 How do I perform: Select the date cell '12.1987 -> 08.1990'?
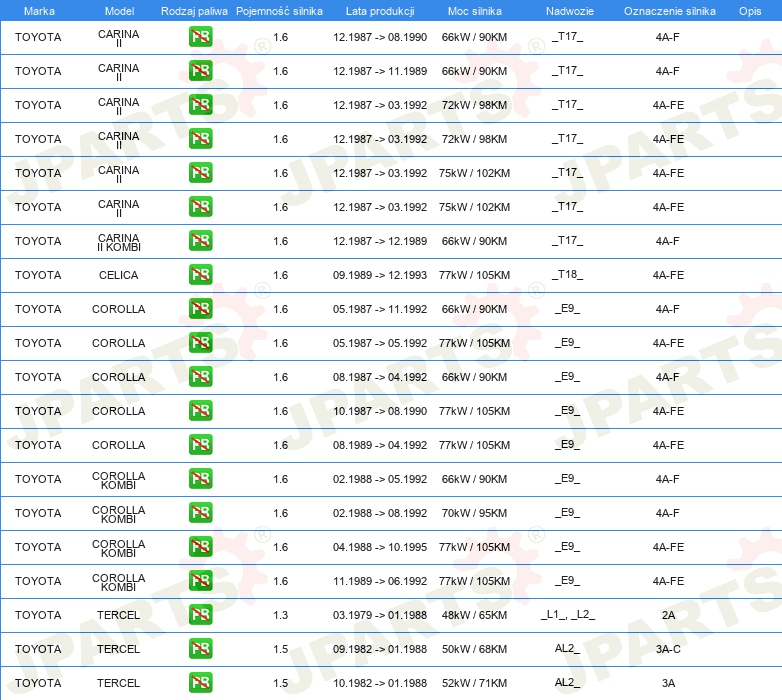(x=380, y=37)
